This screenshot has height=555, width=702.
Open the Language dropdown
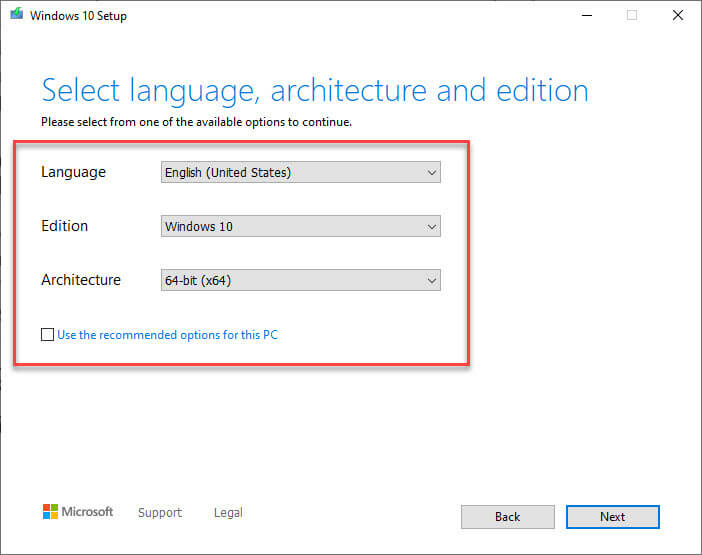[300, 172]
